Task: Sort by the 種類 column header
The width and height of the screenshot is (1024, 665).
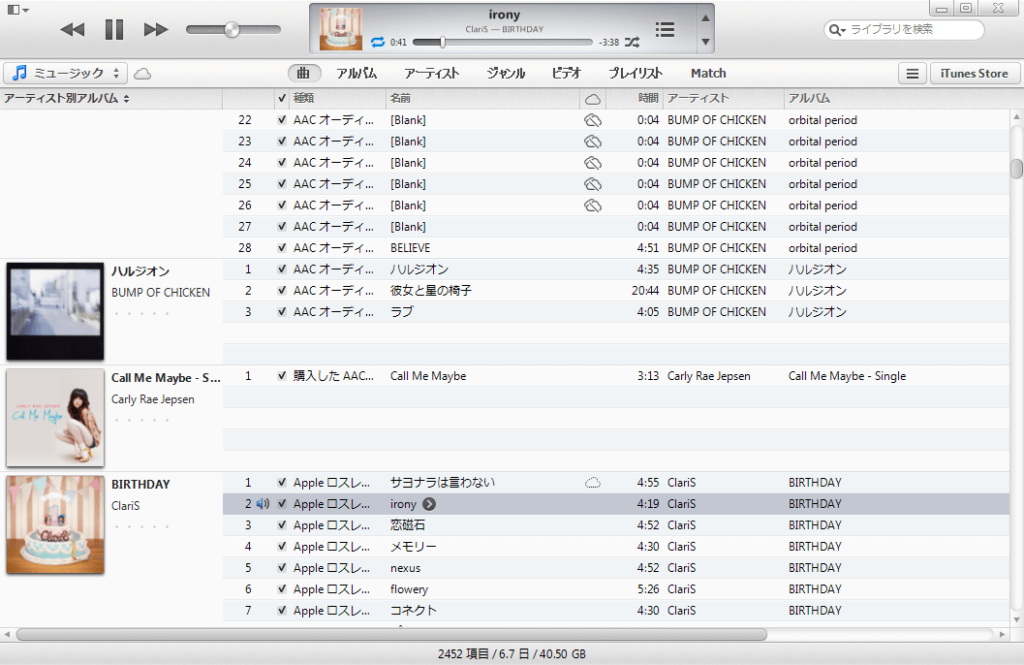Action: (x=338, y=99)
